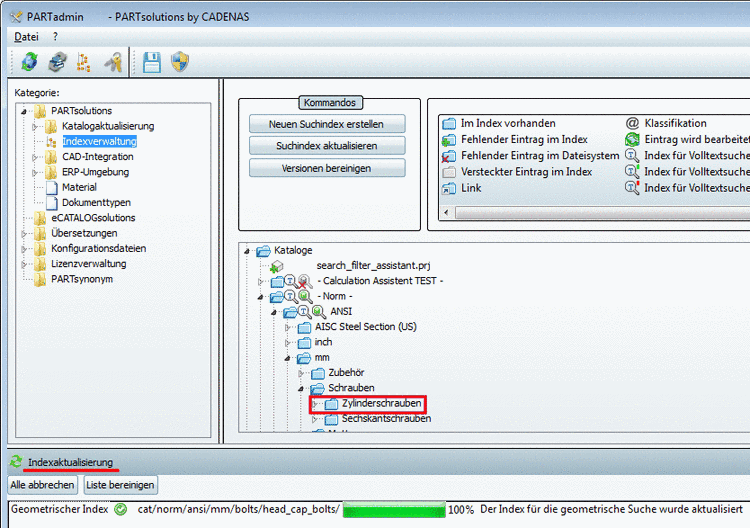
Task: Click red-crossed magnifier icon on Calculation Assistent row
Action: 305,281
